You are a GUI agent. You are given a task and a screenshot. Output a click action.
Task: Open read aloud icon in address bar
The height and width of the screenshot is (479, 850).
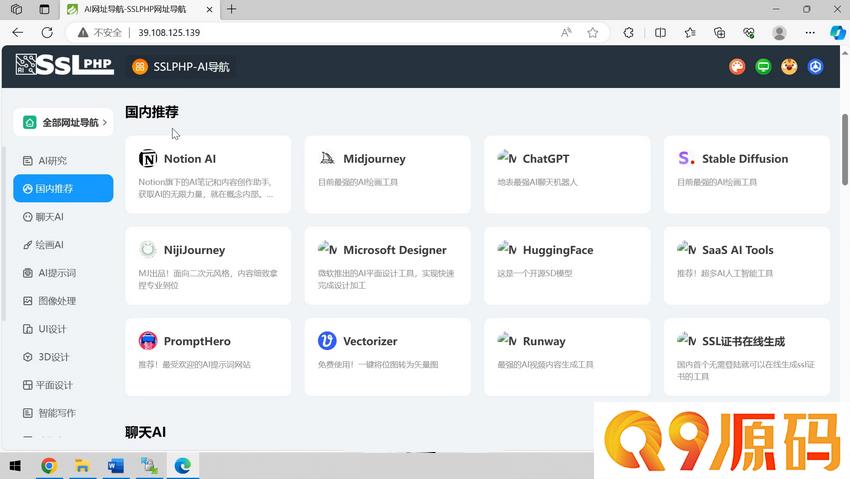pyautogui.click(x=566, y=33)
